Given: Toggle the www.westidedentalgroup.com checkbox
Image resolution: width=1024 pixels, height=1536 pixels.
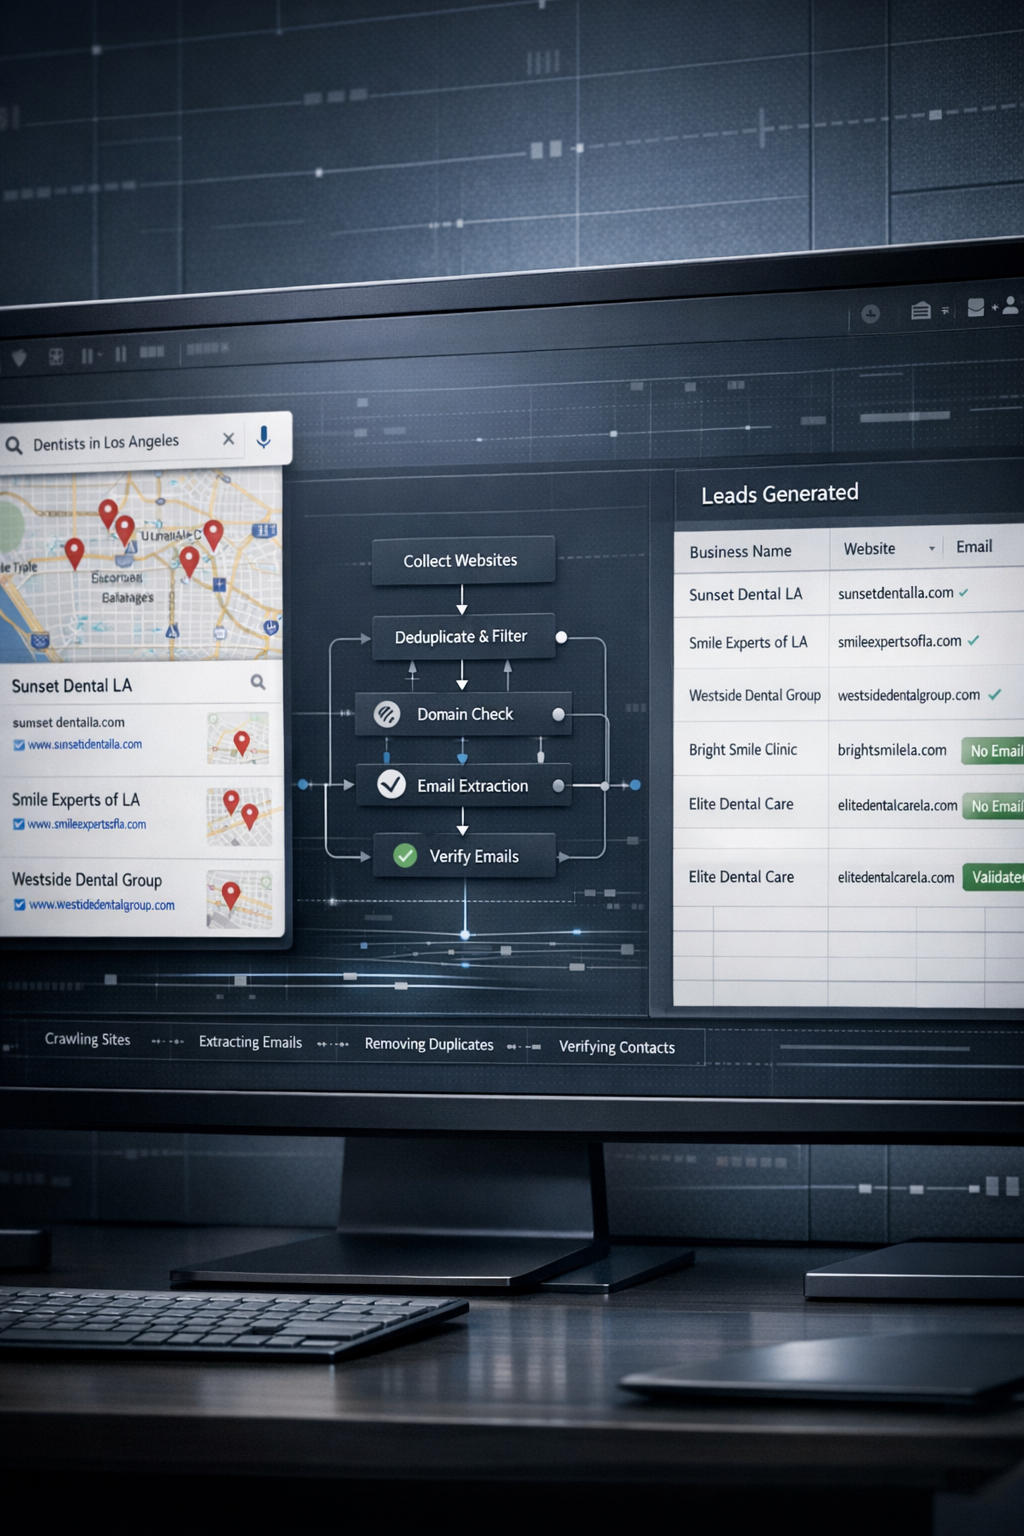Looking at the screenshot, I should [19, 905].
